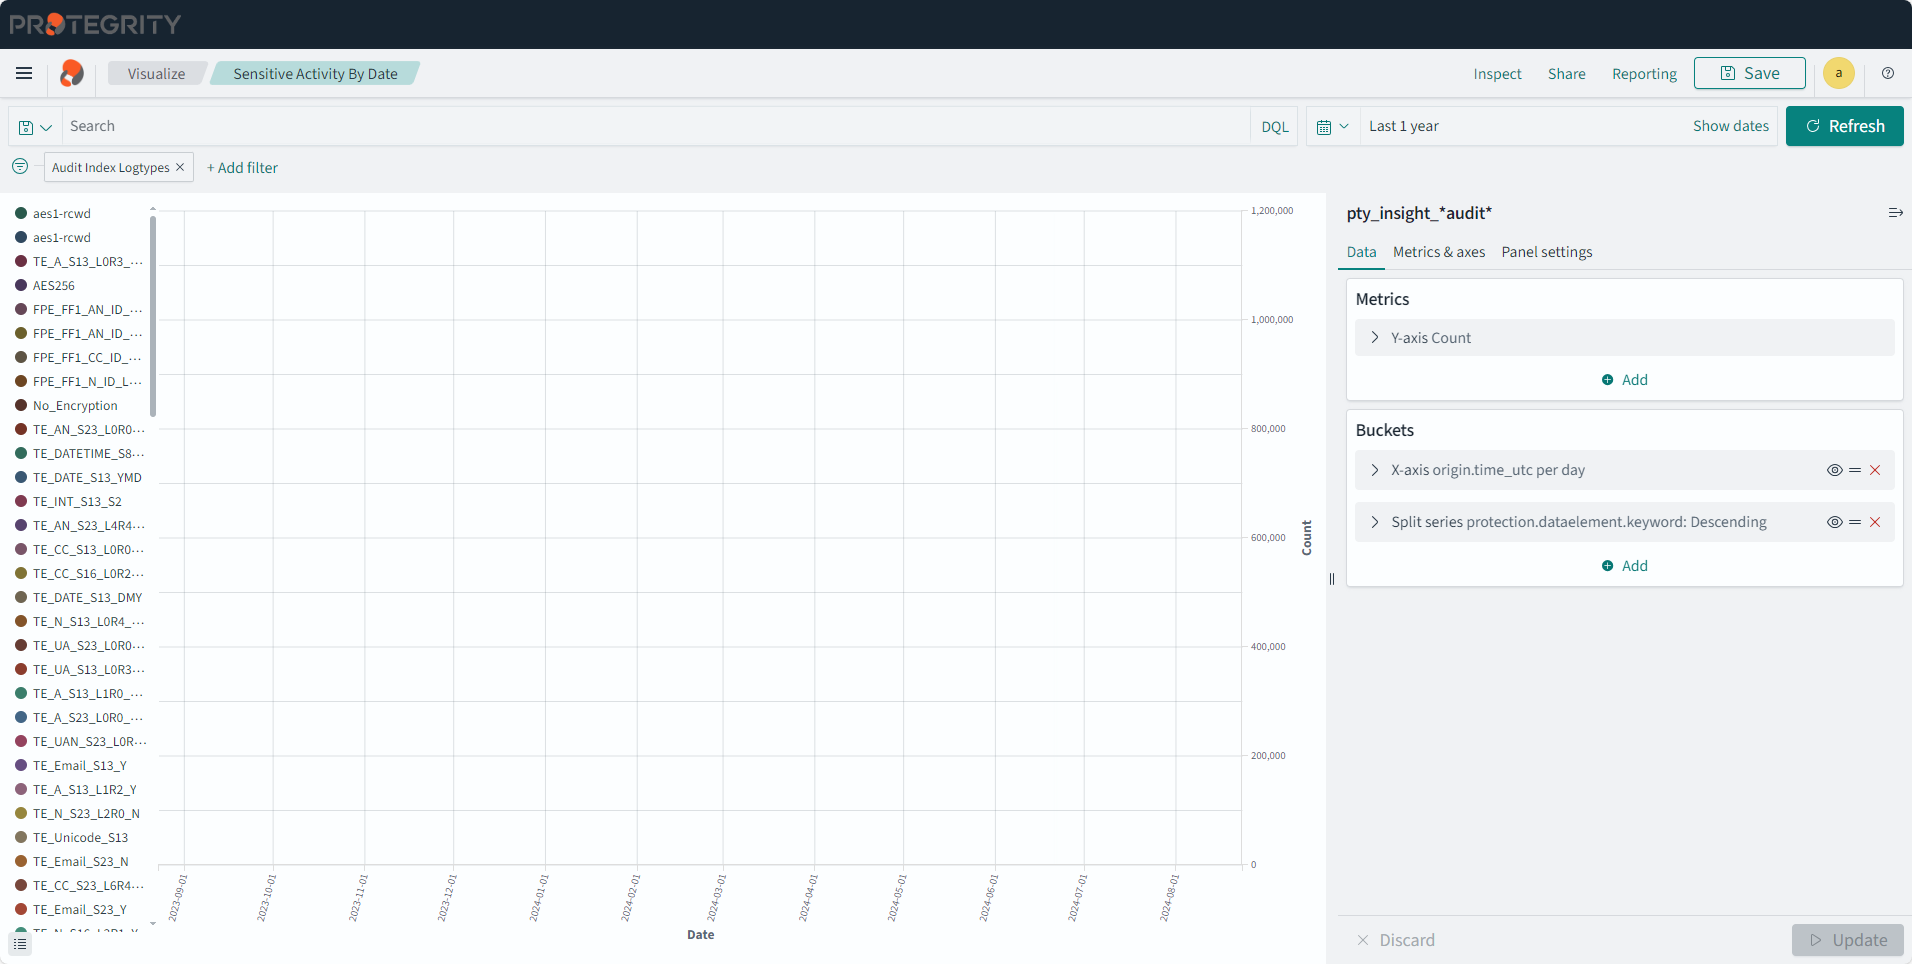Delete the Split series bucket

(1875, 522)
